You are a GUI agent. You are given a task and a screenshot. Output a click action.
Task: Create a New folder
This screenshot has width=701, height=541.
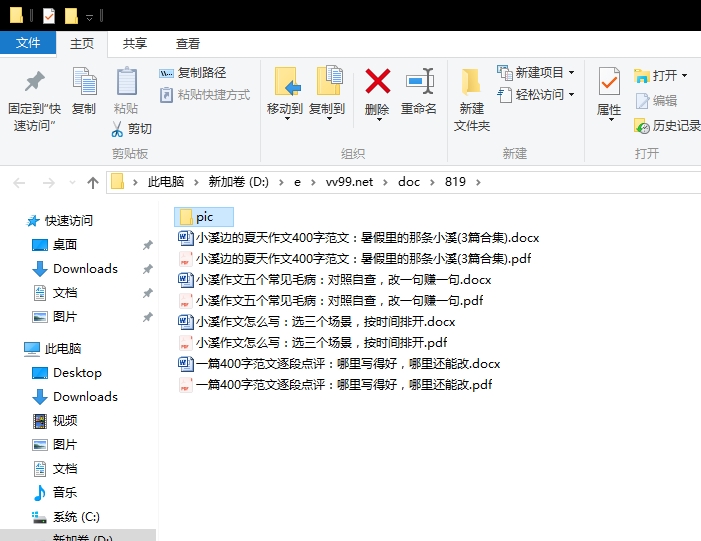(x=471, y=100)
